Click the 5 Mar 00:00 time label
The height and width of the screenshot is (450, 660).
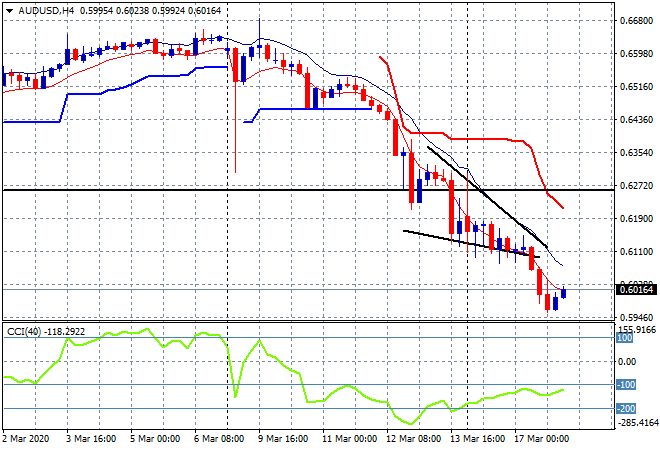pyautogui.click(x=155, y=439)
